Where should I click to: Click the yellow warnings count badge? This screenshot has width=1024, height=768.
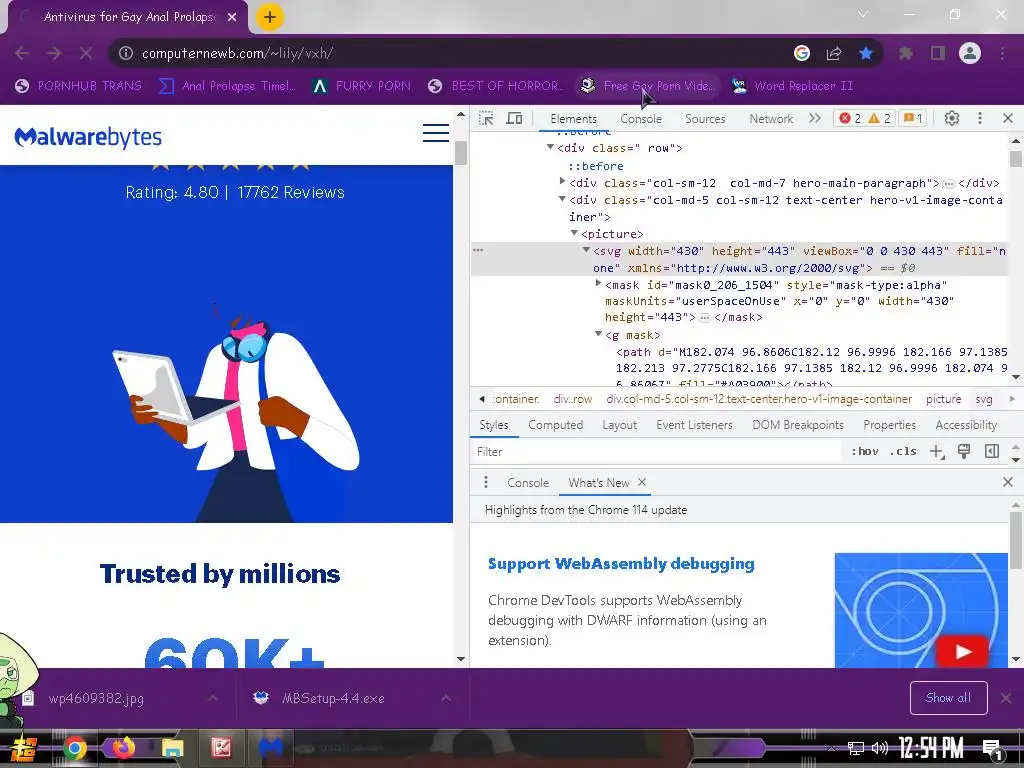tap(880, 118)
